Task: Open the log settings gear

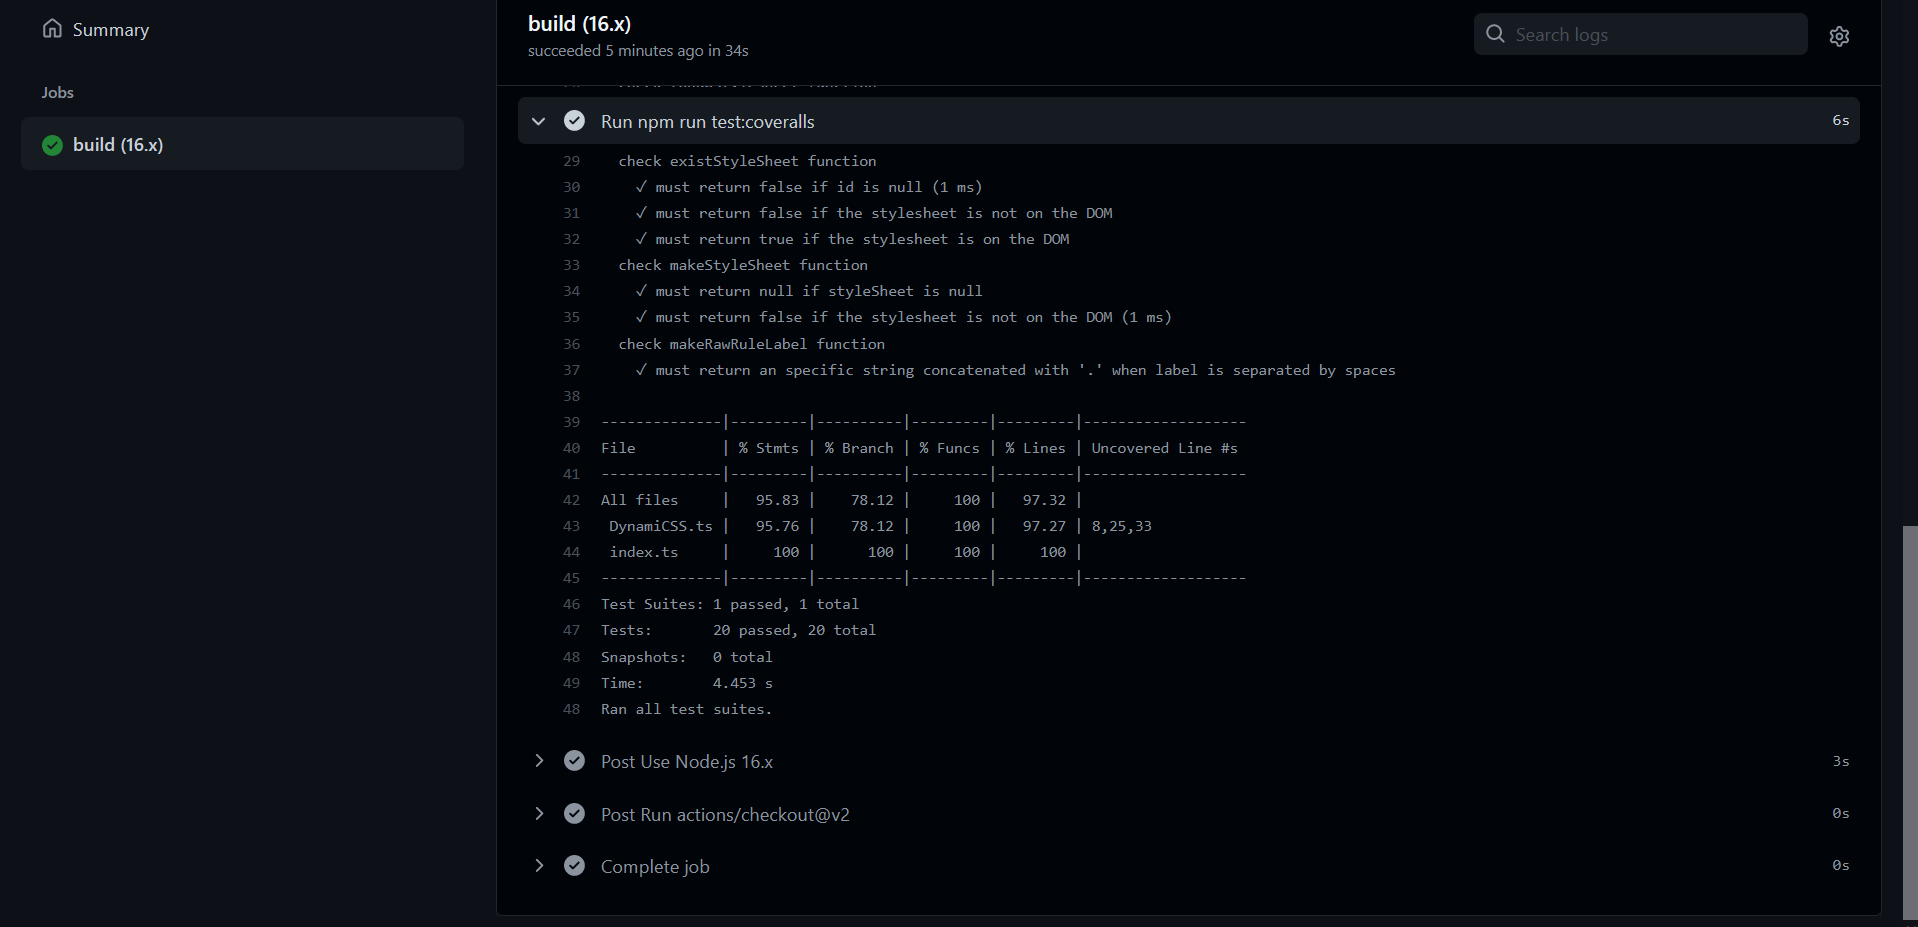Action: (1839, 36)
